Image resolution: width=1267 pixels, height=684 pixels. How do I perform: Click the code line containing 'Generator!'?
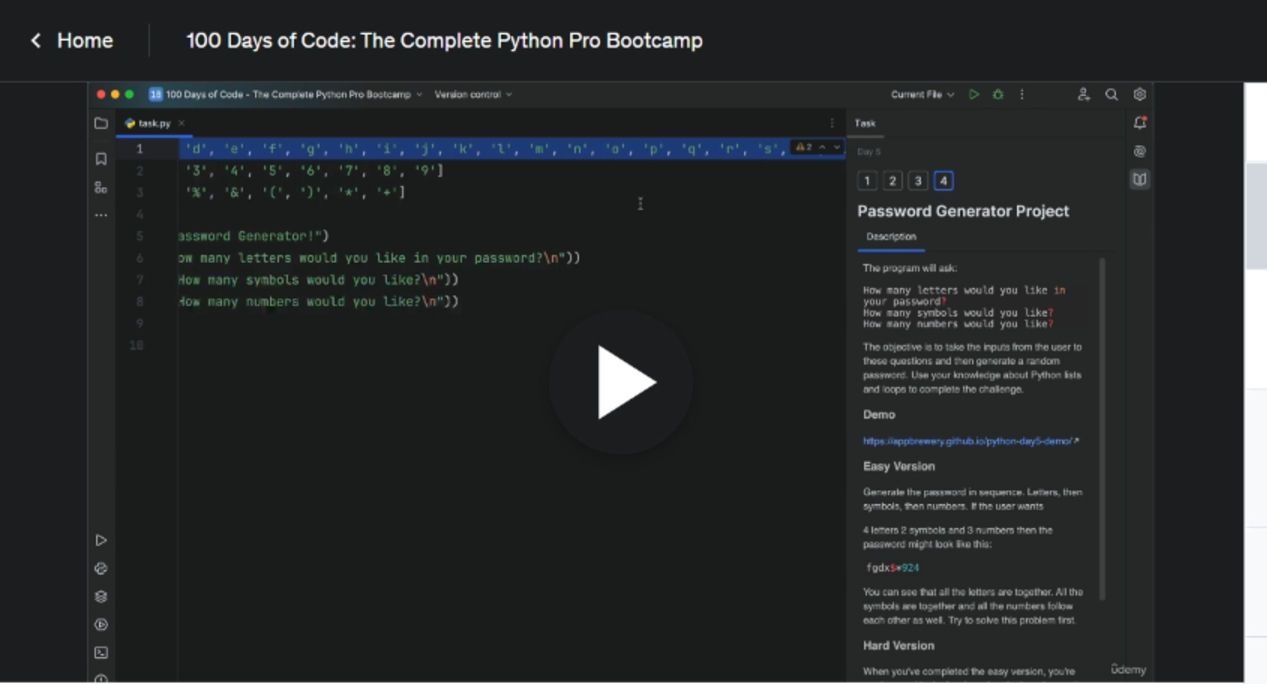253,236
